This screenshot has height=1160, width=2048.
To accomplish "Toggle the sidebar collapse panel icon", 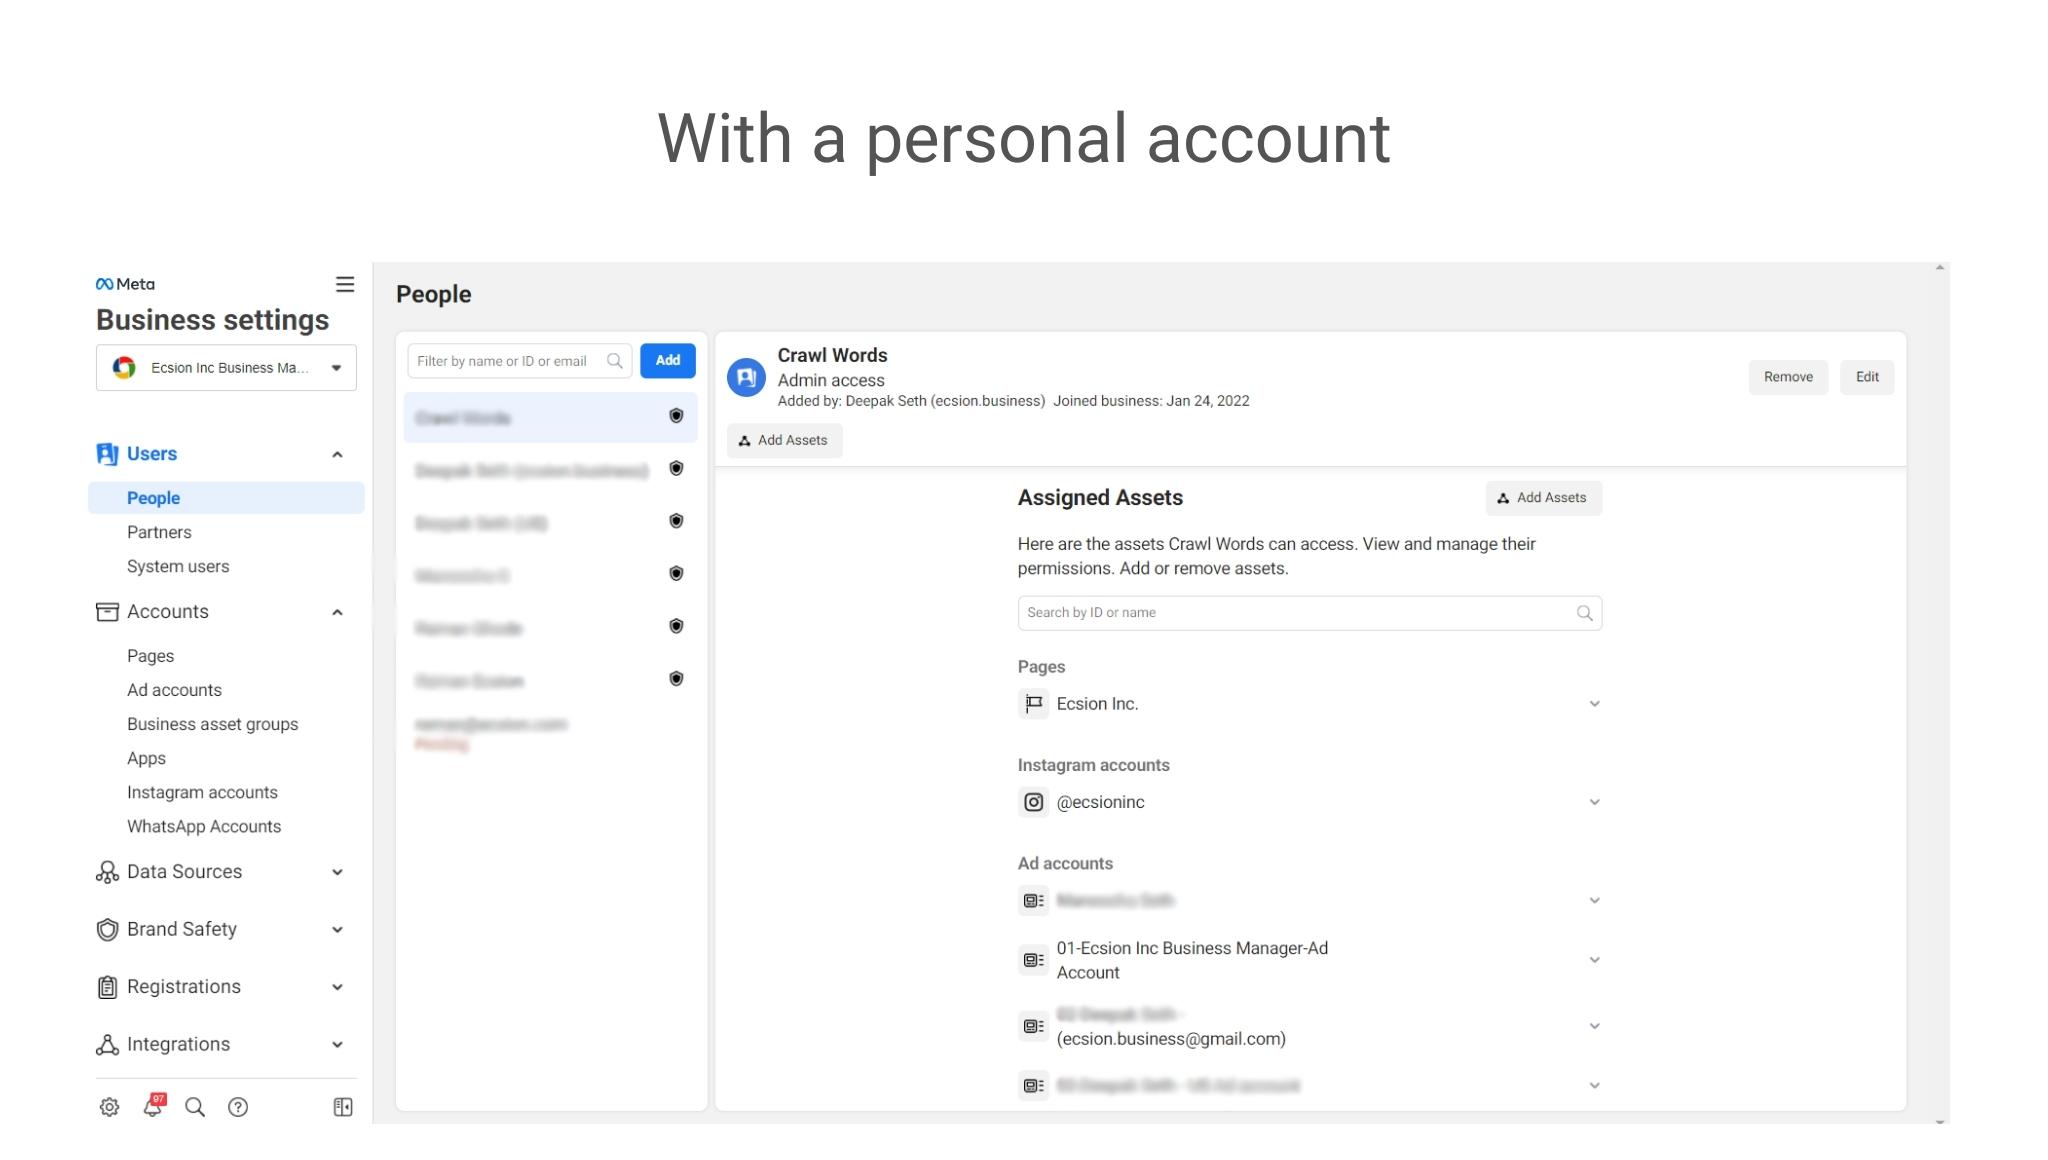I will tap(343, 1107).
